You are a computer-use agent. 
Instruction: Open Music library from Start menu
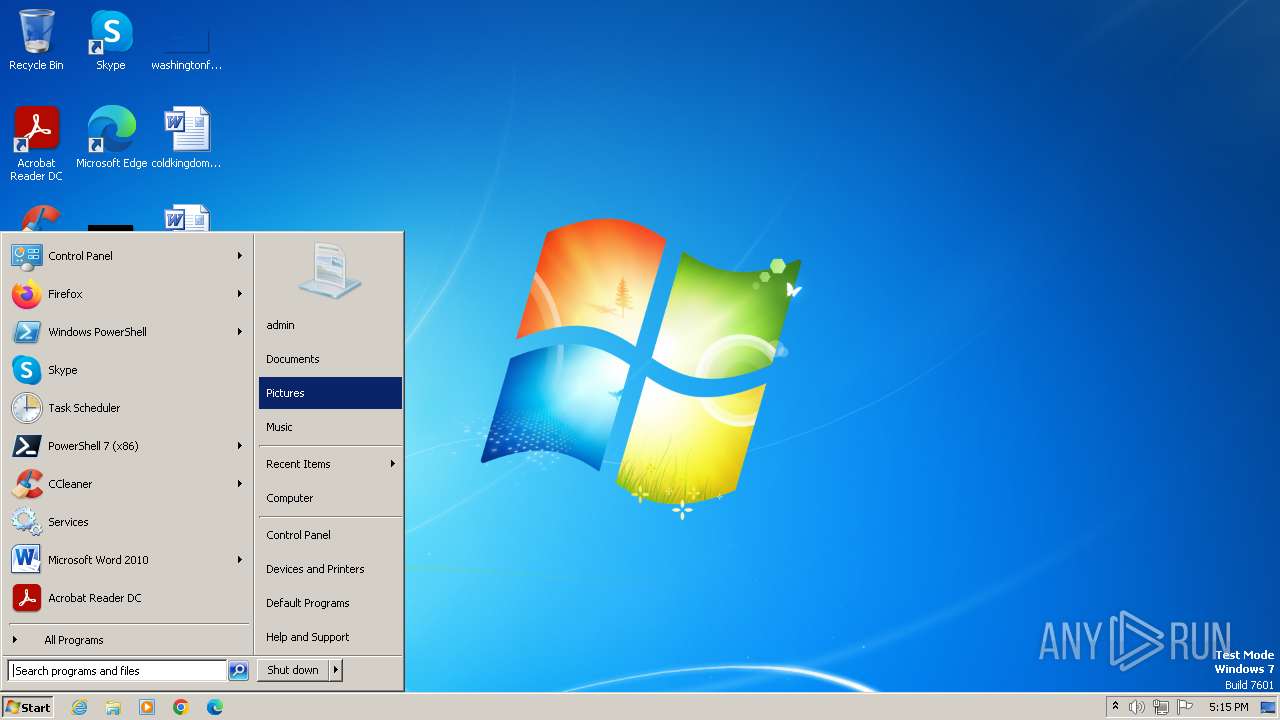coord(330,427)
